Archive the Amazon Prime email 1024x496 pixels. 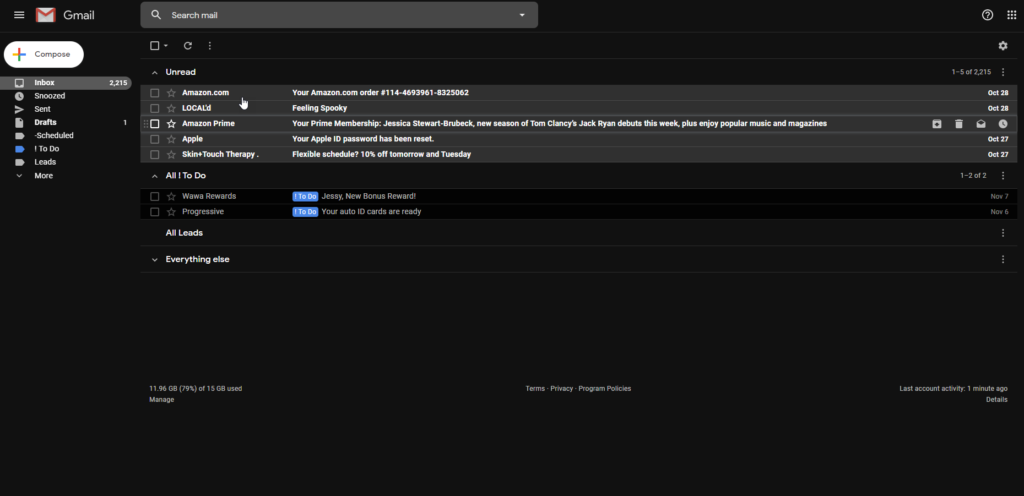pos(936,124)
